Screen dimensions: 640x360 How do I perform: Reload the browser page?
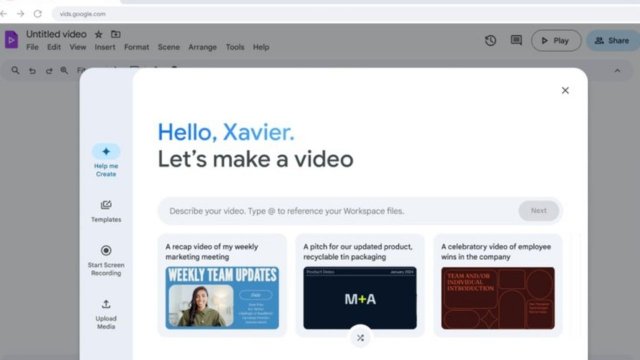point(38,14)
